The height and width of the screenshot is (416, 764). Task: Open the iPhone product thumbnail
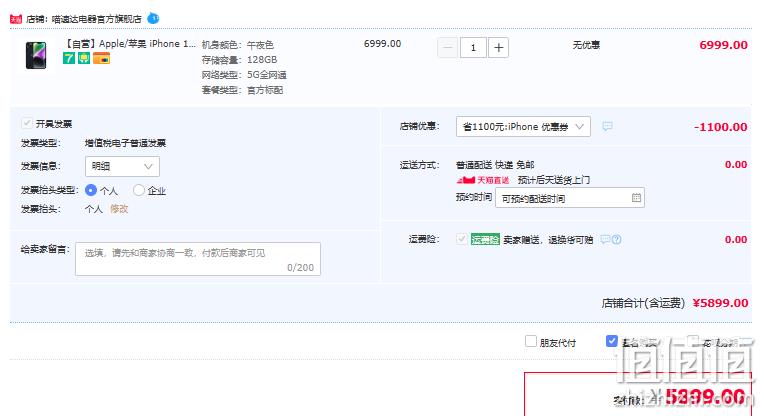[36, 55]
